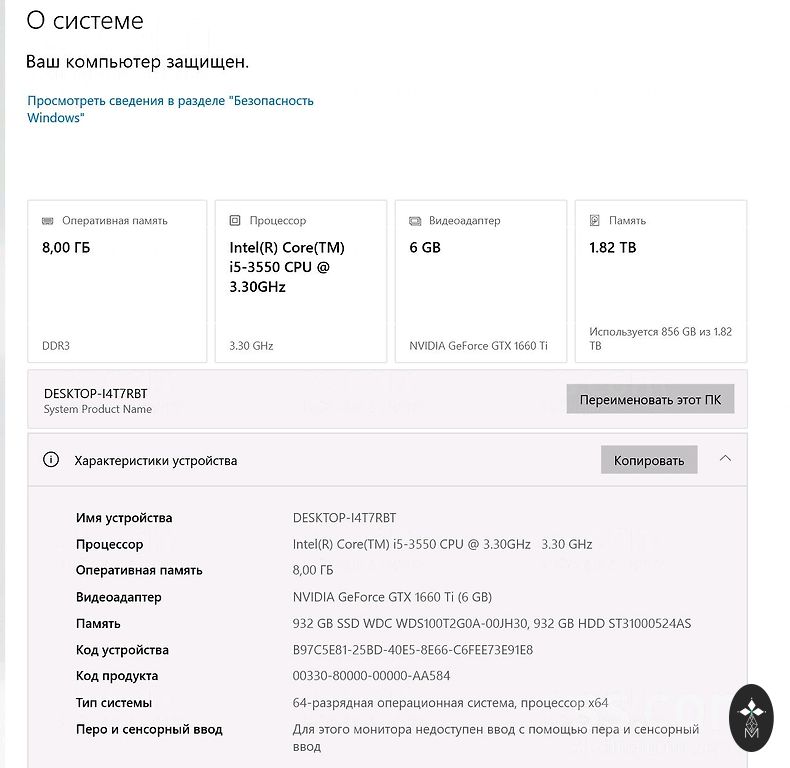Image resolution: width=790 pixels, height=768 pixels.
Task: Click the Код продукта value 00330-80000-00000-AA584
Action: [x=371, y=676]
